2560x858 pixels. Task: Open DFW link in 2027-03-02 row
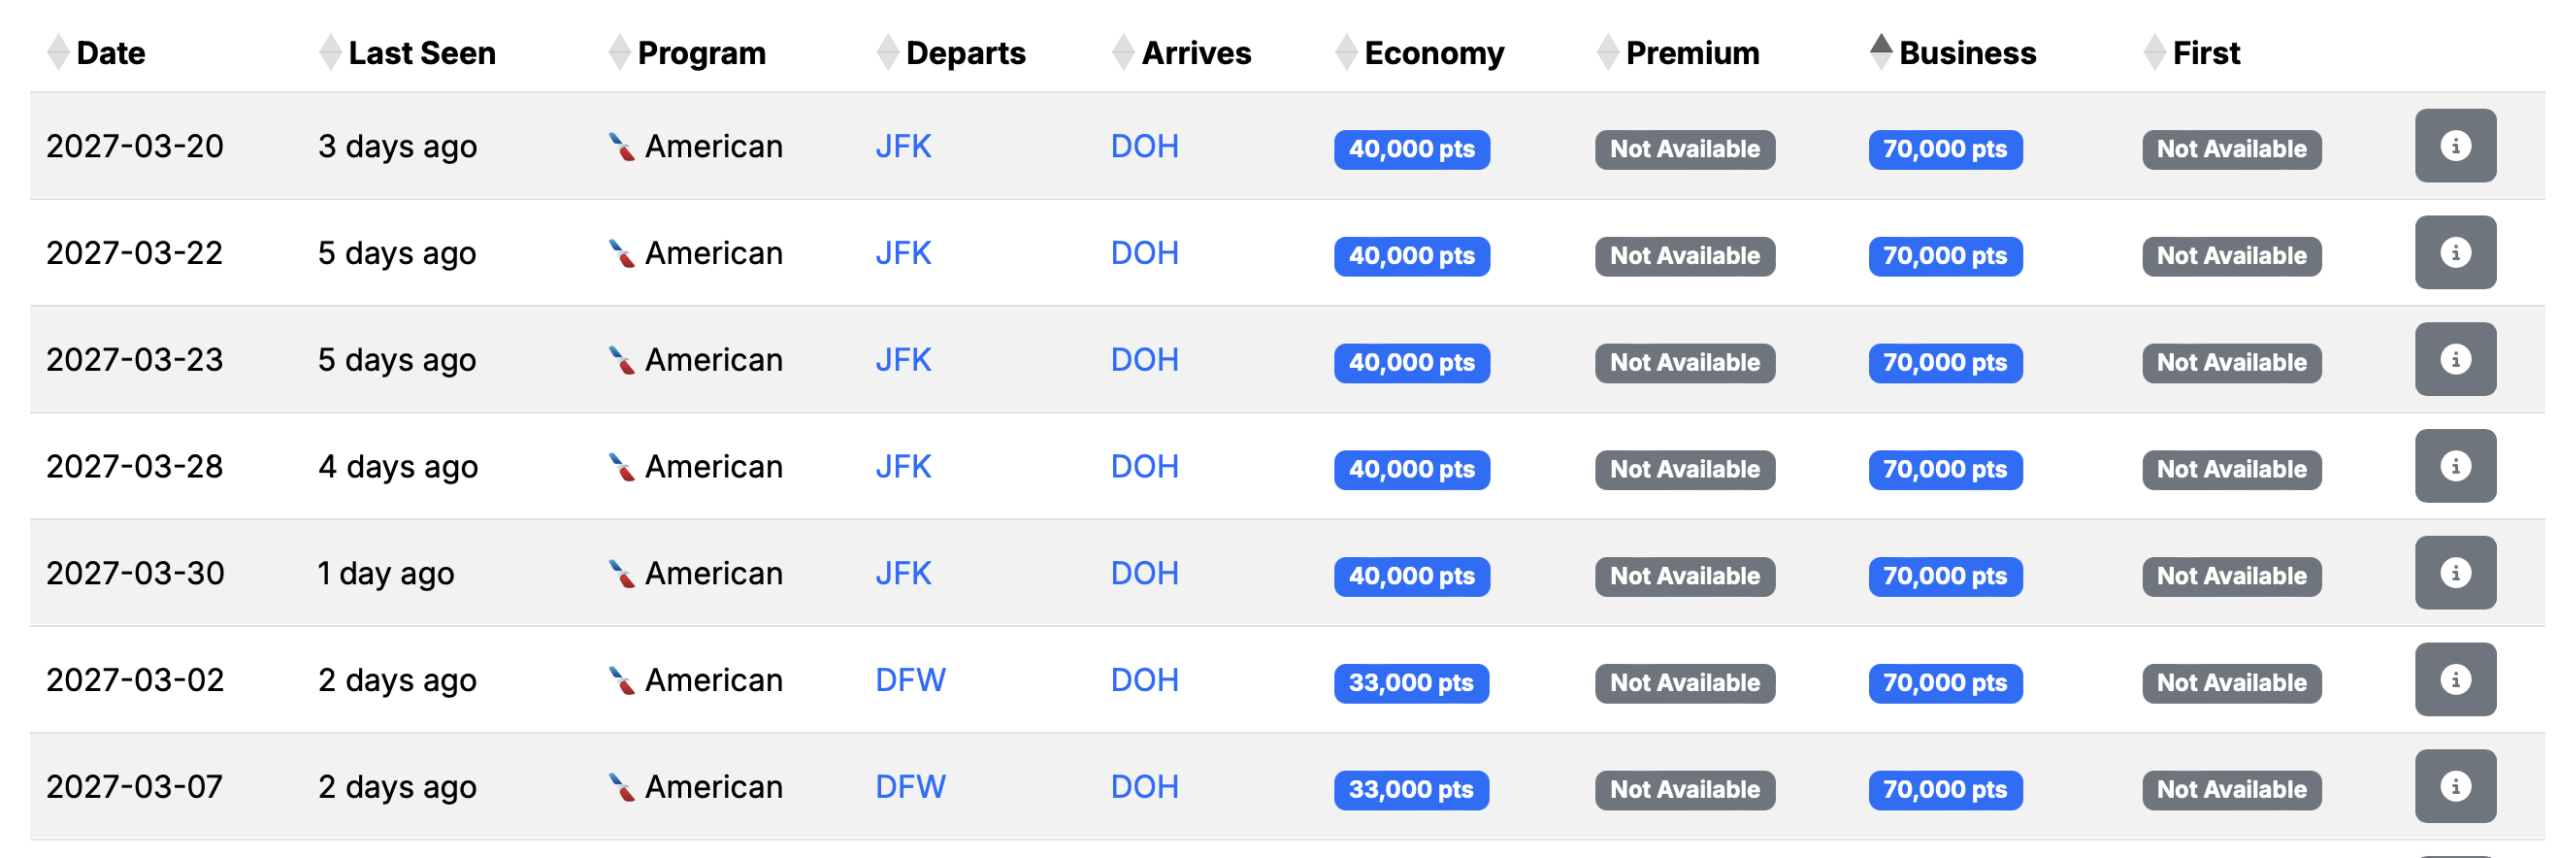(909, 681)
